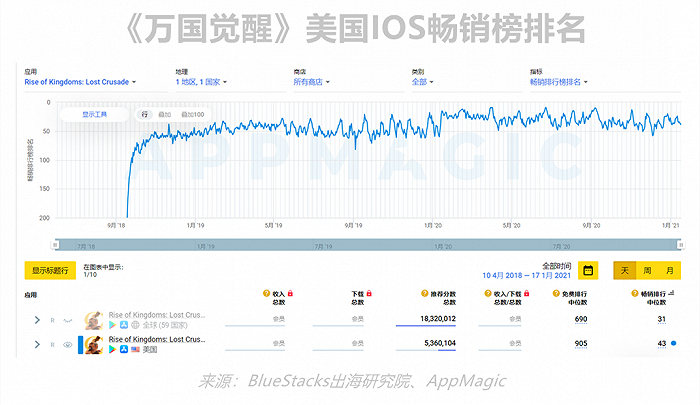Click the R marker in 美国 row
700x405 pixels.
[52, 345]
